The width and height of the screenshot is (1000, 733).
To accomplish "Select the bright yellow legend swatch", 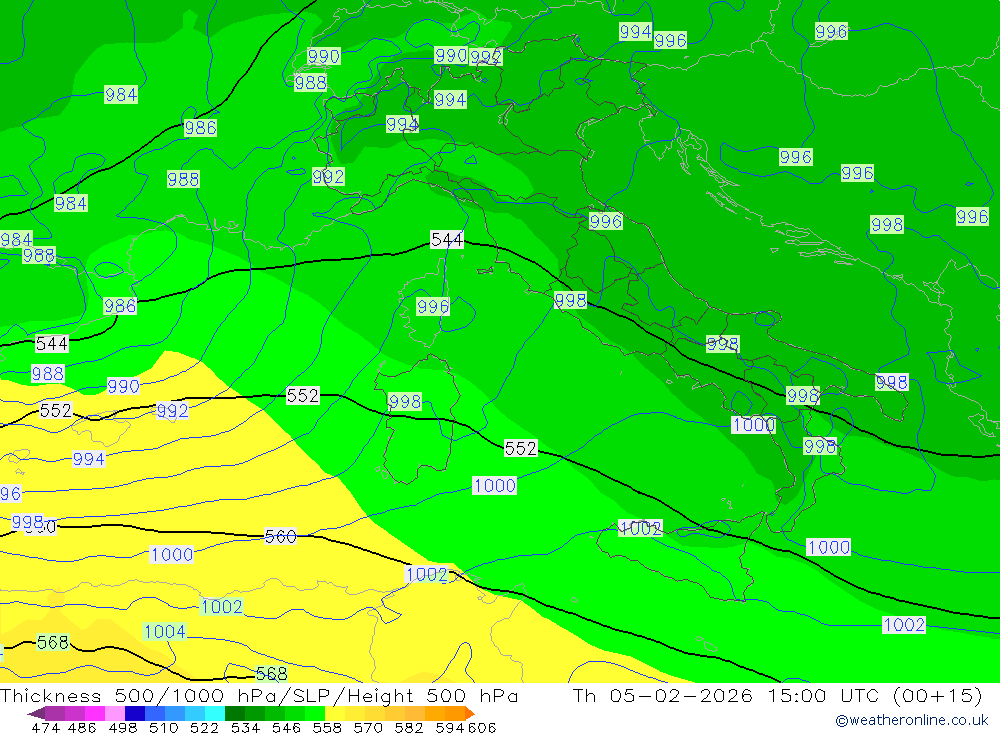I will [x=335, y=713].
